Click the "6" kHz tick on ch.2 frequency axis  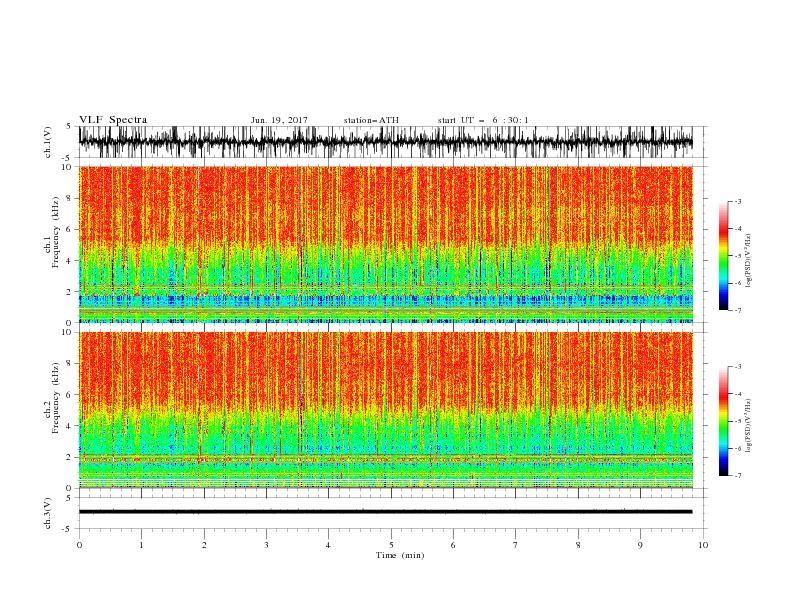(69, 394)
